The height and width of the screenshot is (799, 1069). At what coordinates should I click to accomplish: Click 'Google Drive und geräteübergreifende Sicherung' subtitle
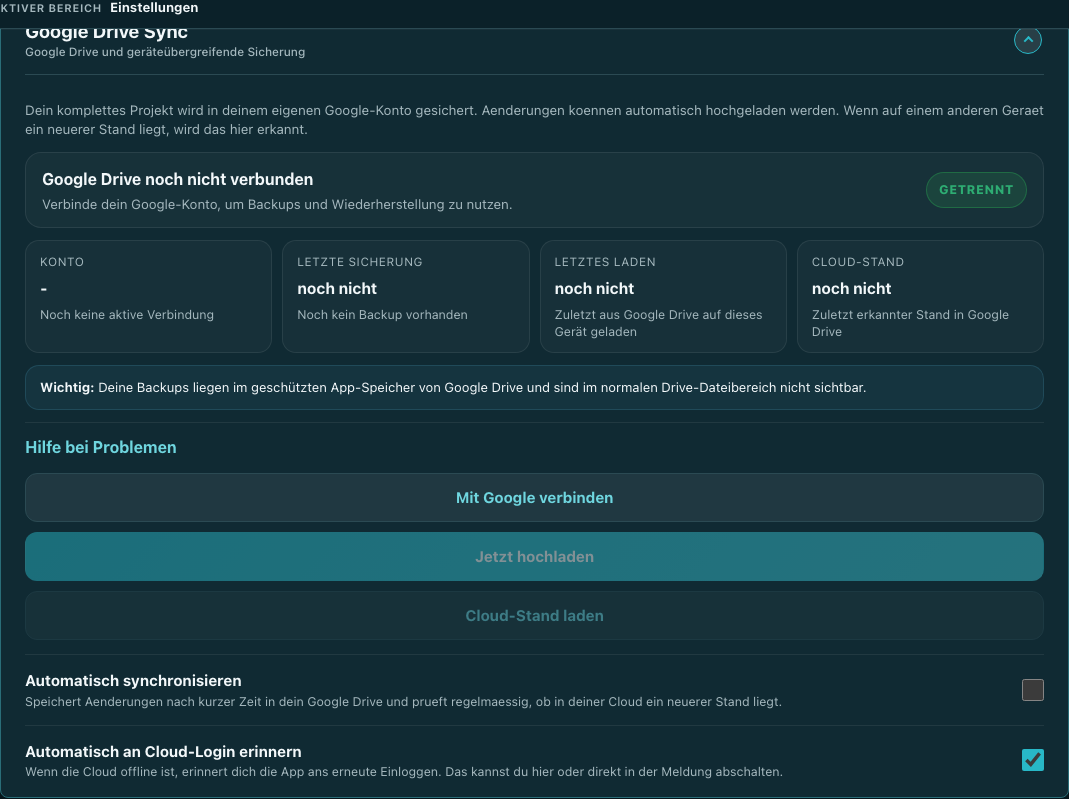click(165, 52)
